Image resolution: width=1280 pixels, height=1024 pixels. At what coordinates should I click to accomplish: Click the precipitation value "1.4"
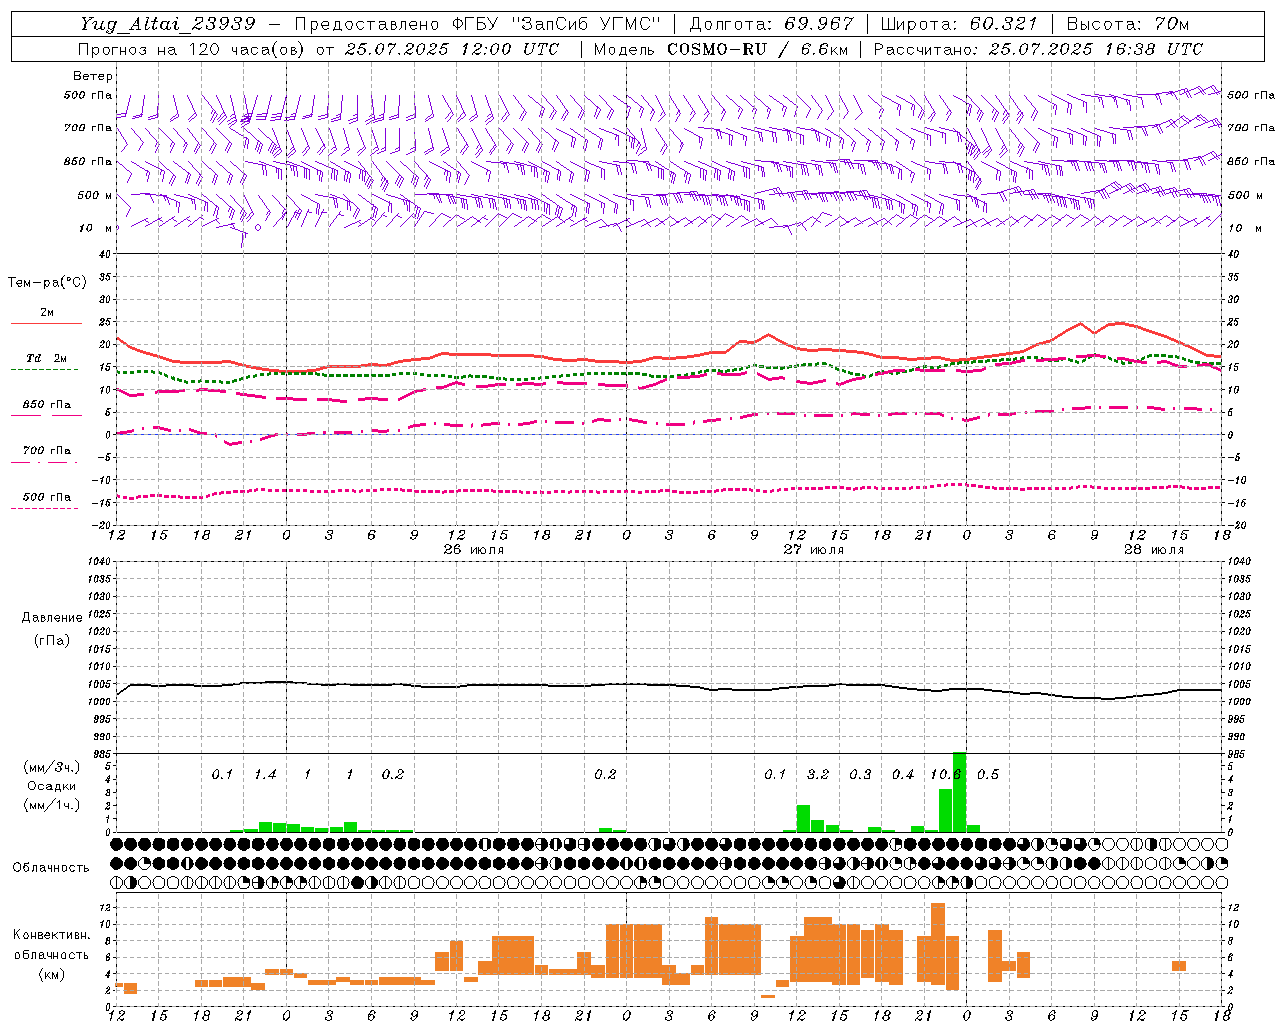coord(265,775)
